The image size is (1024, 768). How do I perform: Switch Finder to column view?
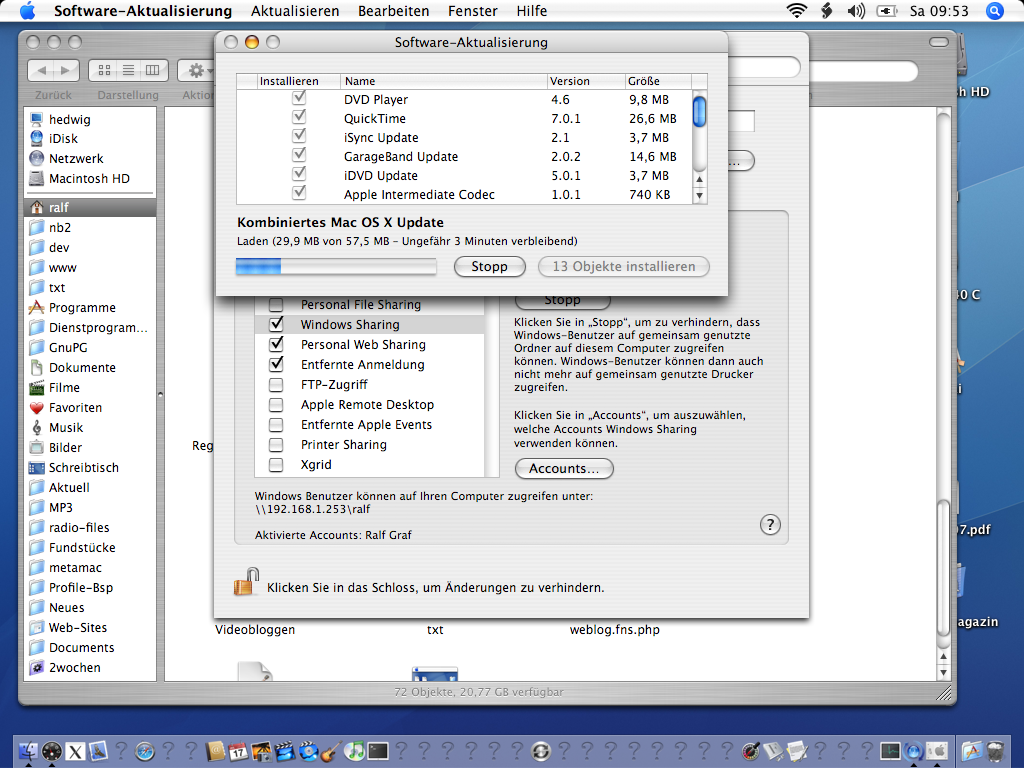153,70
